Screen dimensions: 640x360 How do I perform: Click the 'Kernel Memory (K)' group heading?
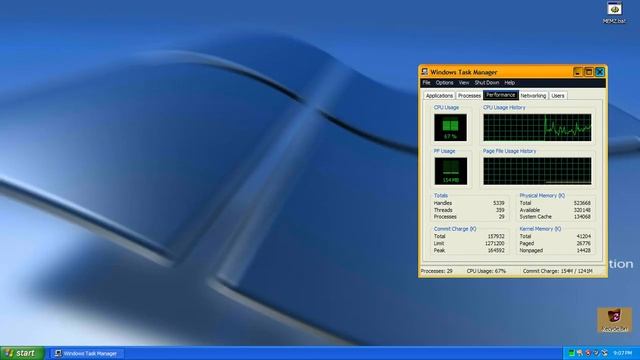click(540, 229)
